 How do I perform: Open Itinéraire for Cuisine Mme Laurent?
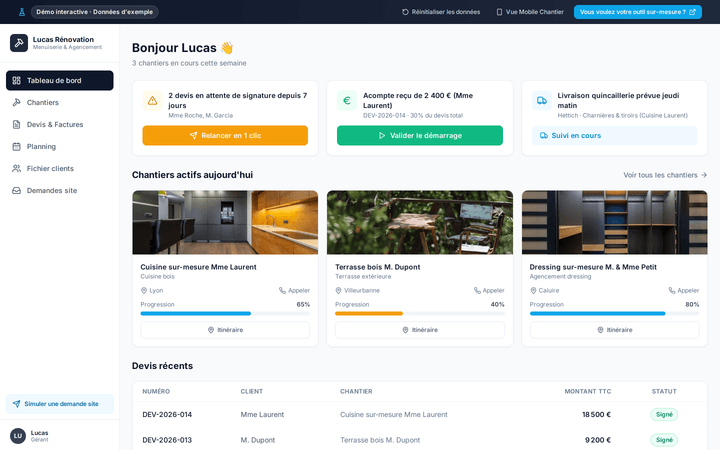225,330
